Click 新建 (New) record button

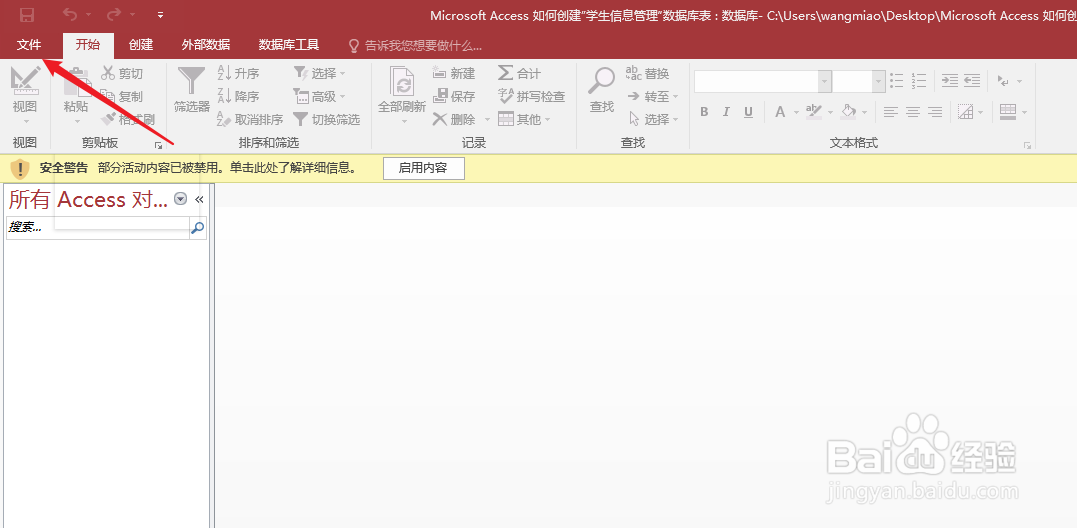pos(454,73)
